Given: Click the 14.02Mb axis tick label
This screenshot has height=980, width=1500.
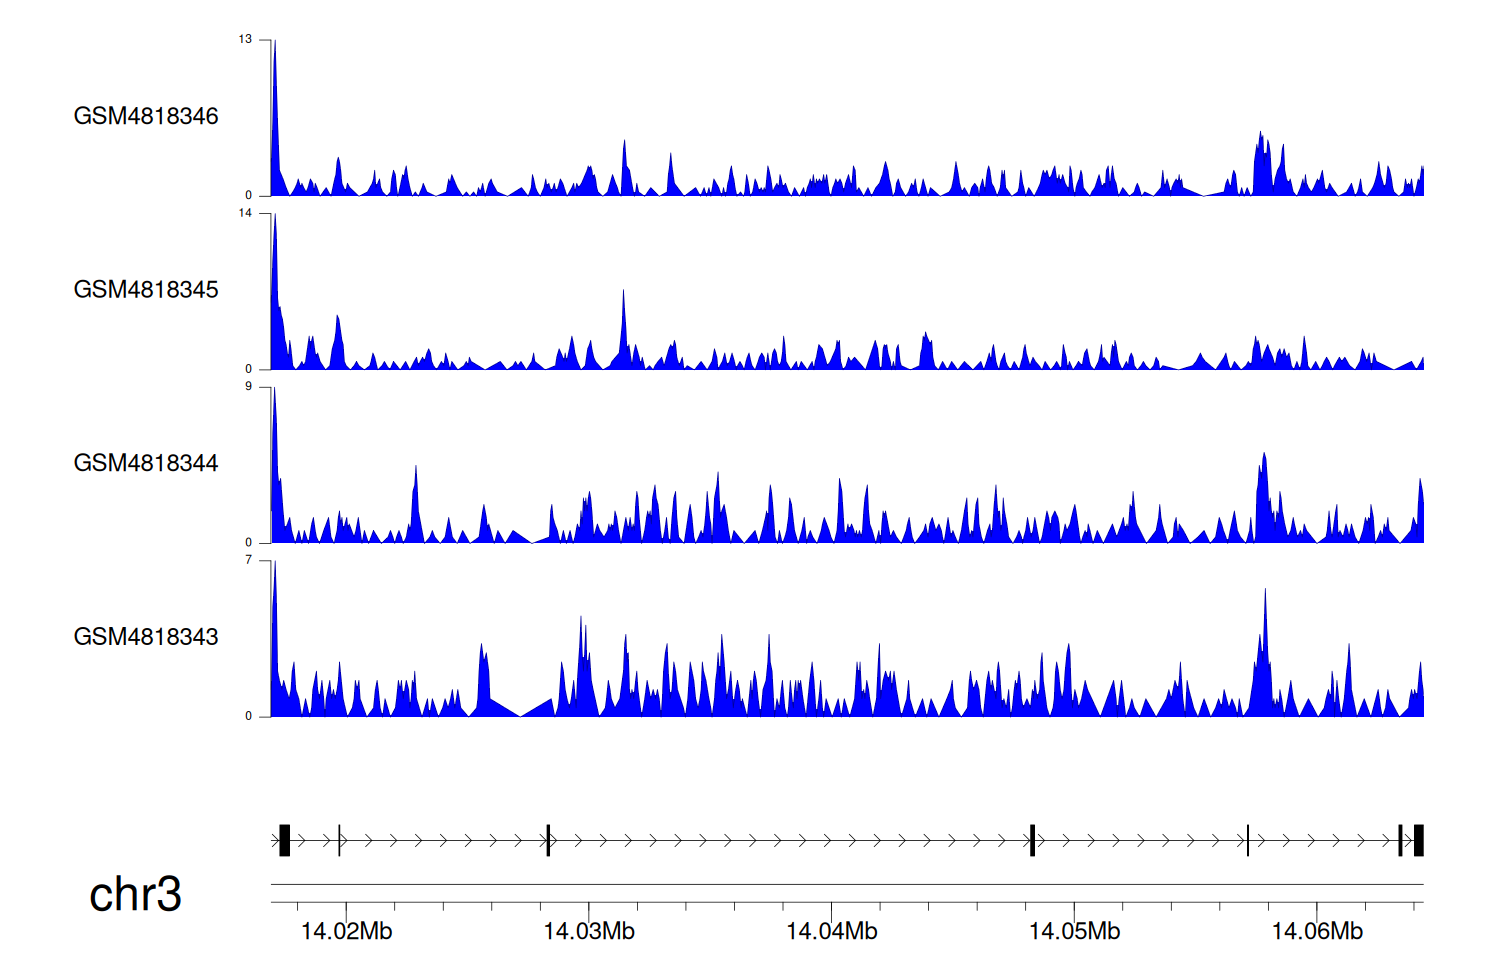Looking at the screenshot, I should pyautogui.click(x=346, y=931).
